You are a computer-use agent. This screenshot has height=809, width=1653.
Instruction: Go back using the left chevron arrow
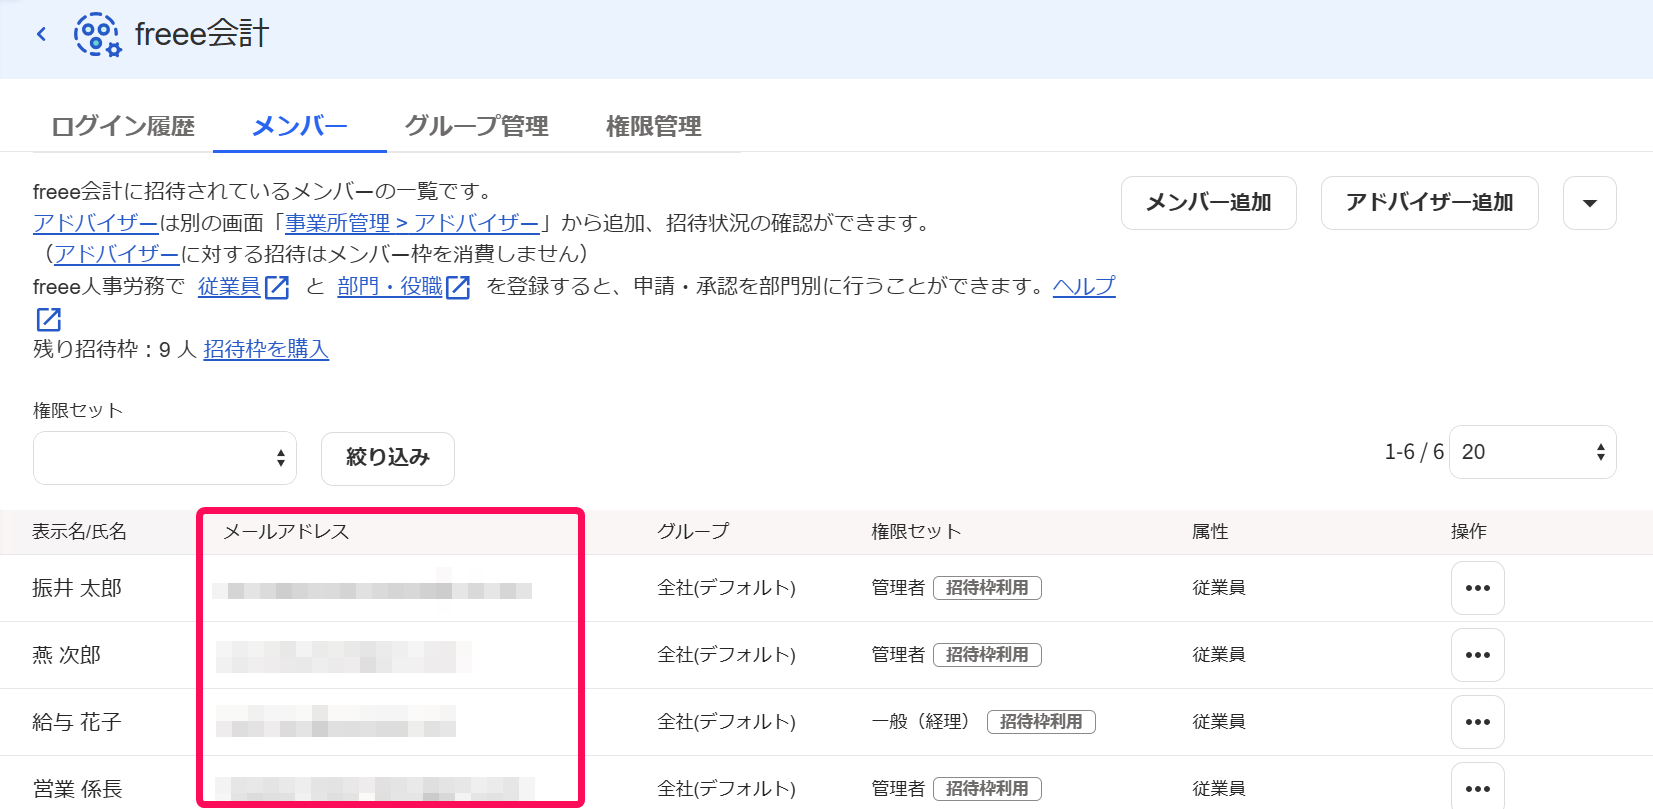(41, 34)
